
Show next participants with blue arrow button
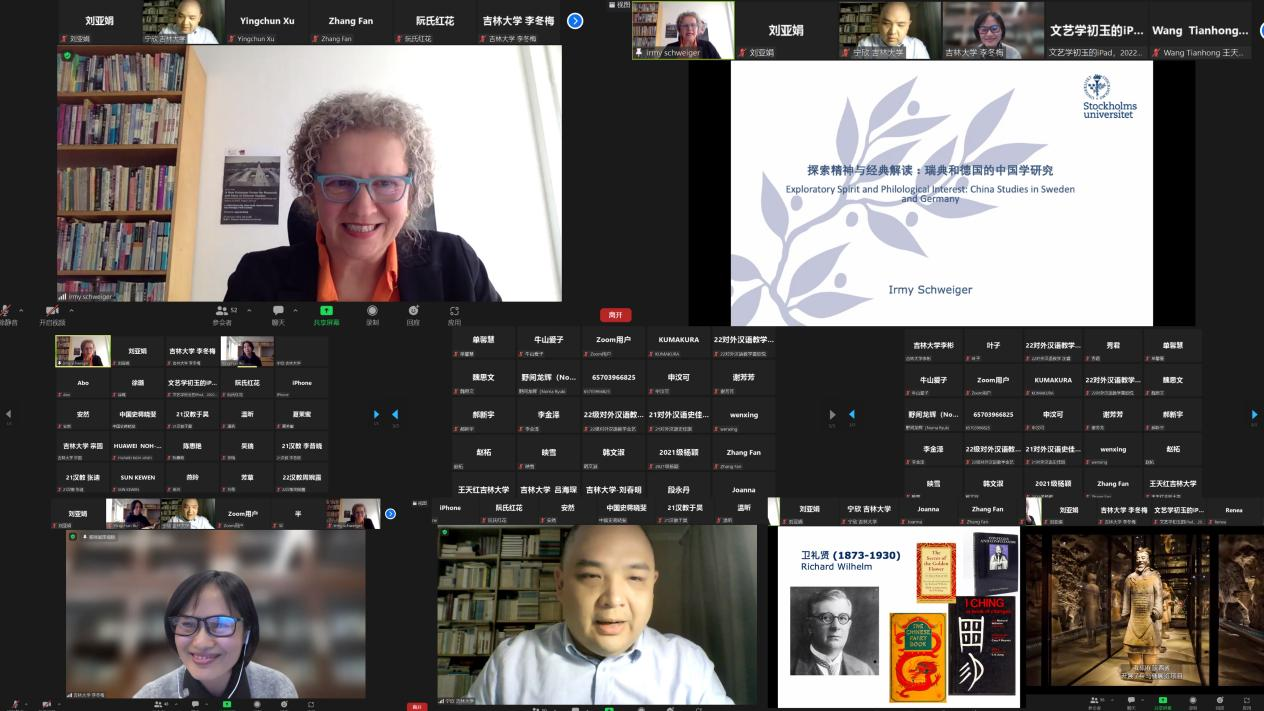[x=574, y=20]
